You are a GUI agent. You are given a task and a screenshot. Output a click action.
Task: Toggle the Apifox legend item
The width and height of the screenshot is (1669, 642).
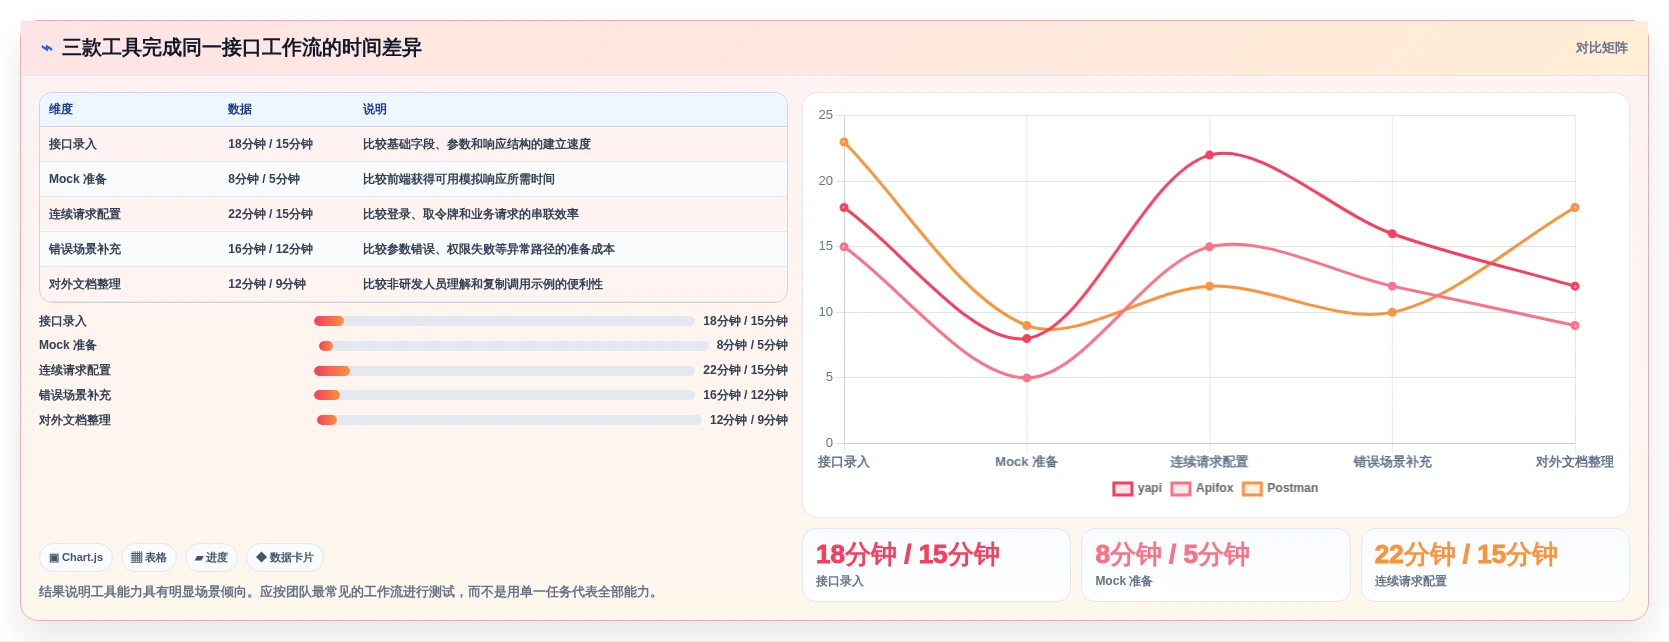coord(1202,488)
